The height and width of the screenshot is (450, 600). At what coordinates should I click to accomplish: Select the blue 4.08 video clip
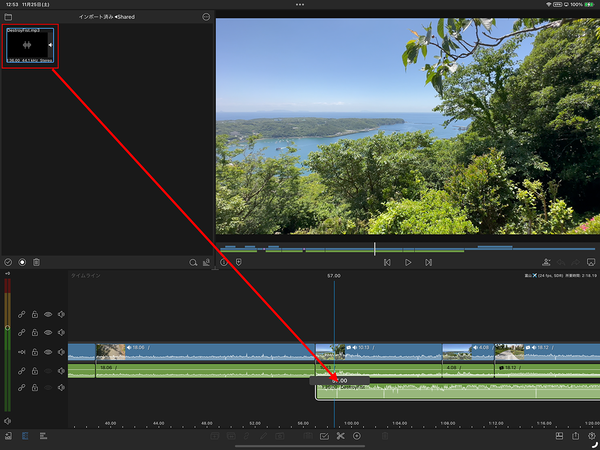click(468, 352)
